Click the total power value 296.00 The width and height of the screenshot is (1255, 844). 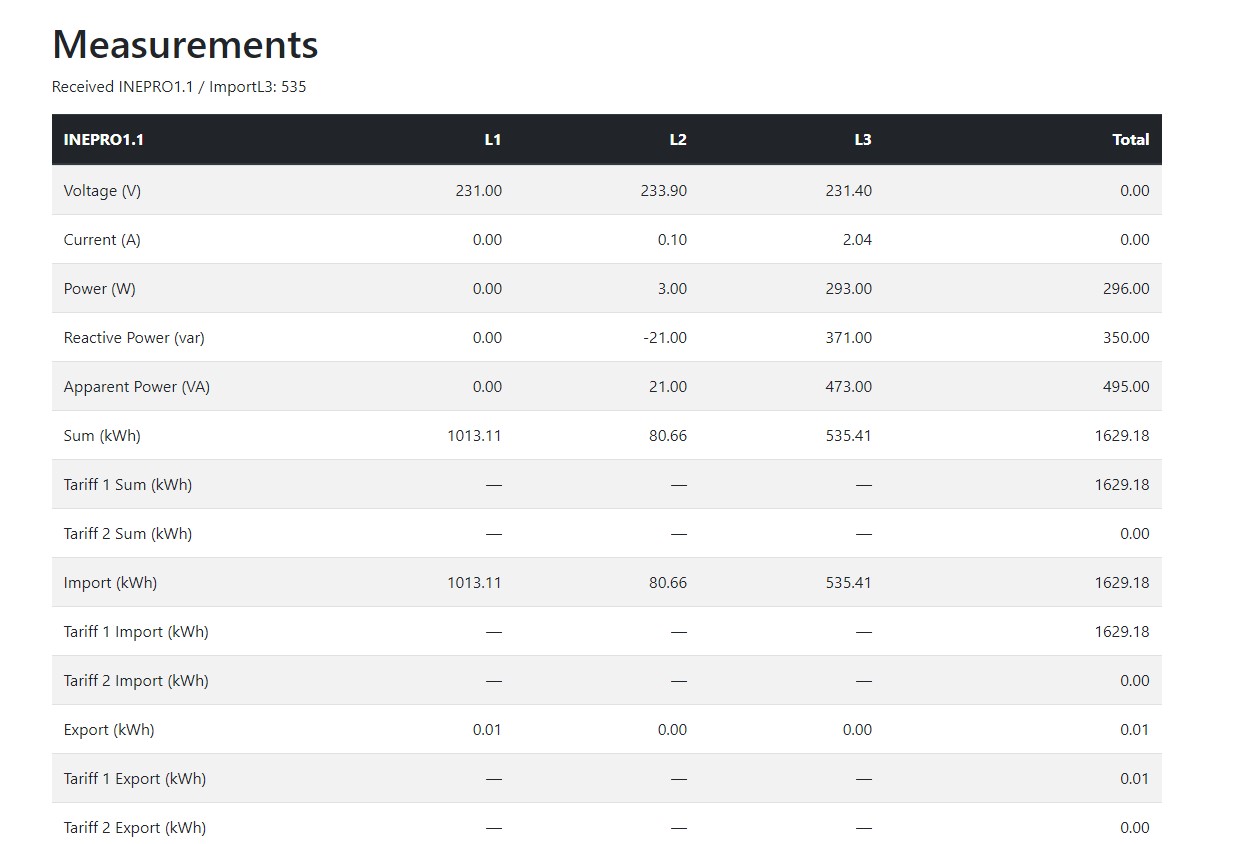(1126, 289)
